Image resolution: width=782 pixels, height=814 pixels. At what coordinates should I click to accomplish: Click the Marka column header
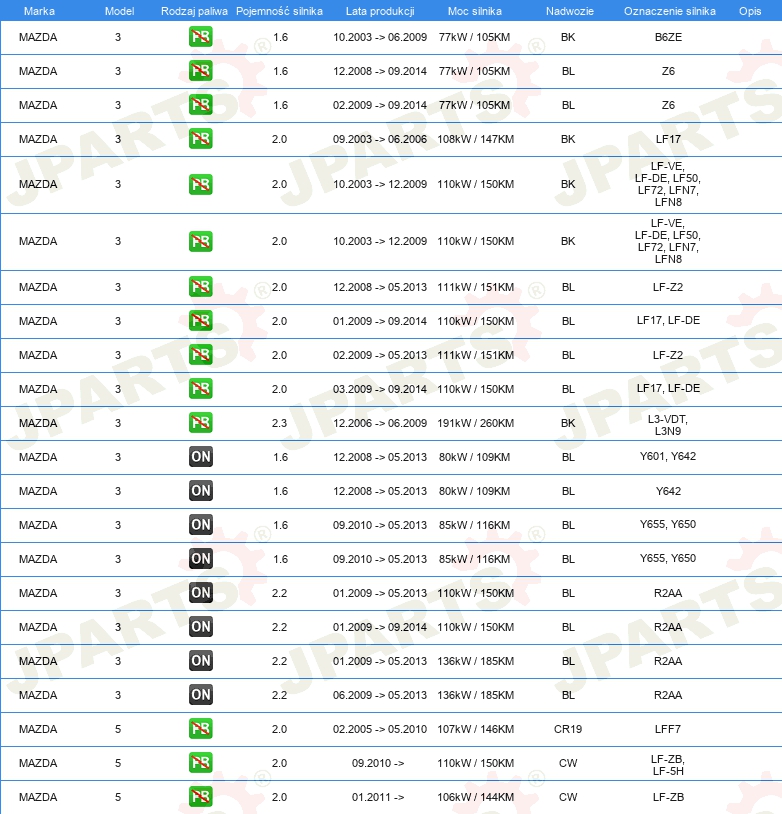[x=38, y=10]
